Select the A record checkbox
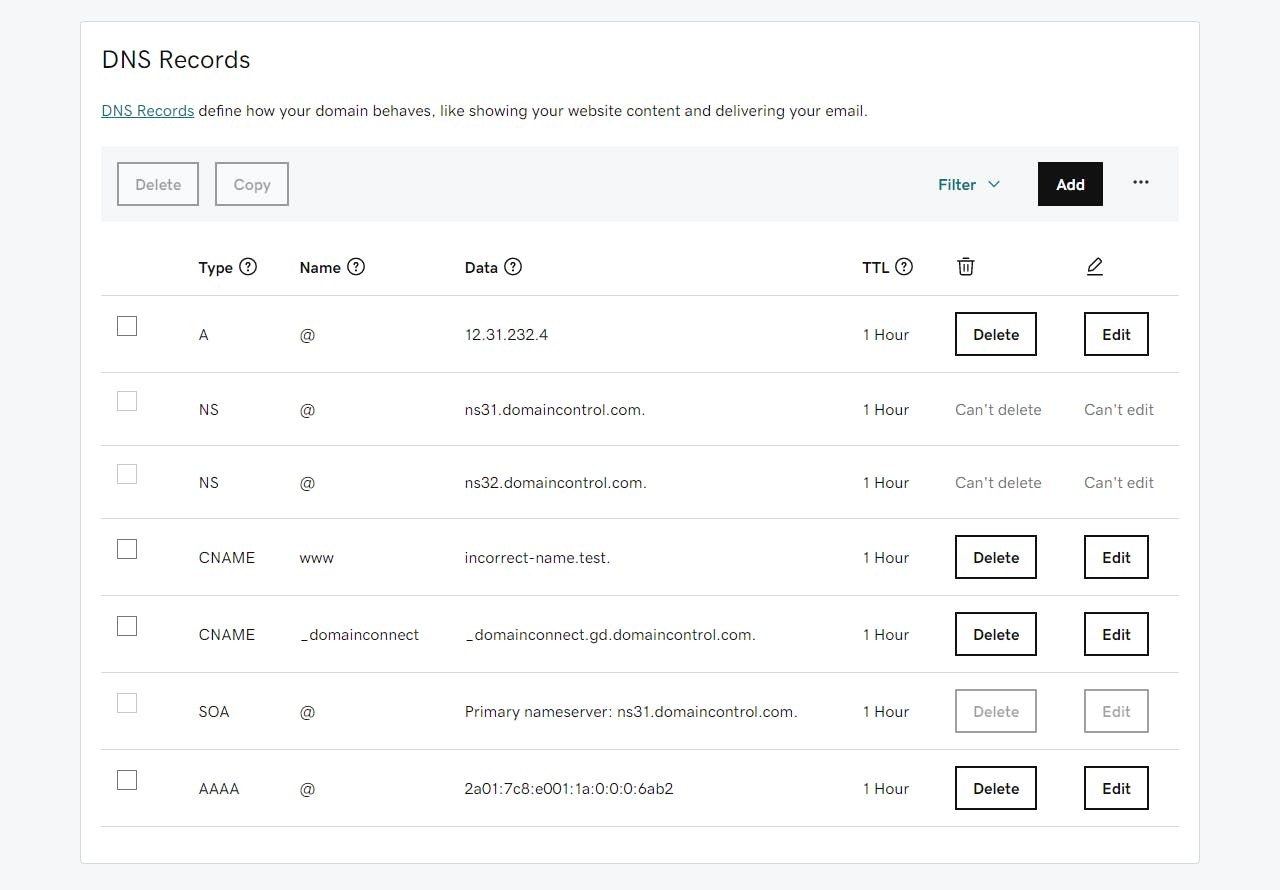The width and height of the screenshot is (1280, 890). tap(127, 326)
